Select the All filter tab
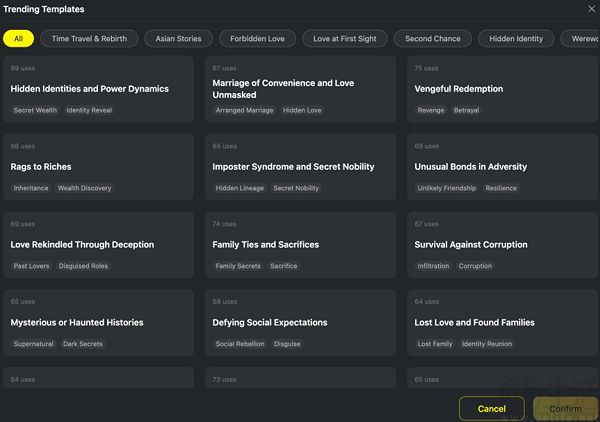The width and height of the screenshot is (600, 422). point(18,39)
